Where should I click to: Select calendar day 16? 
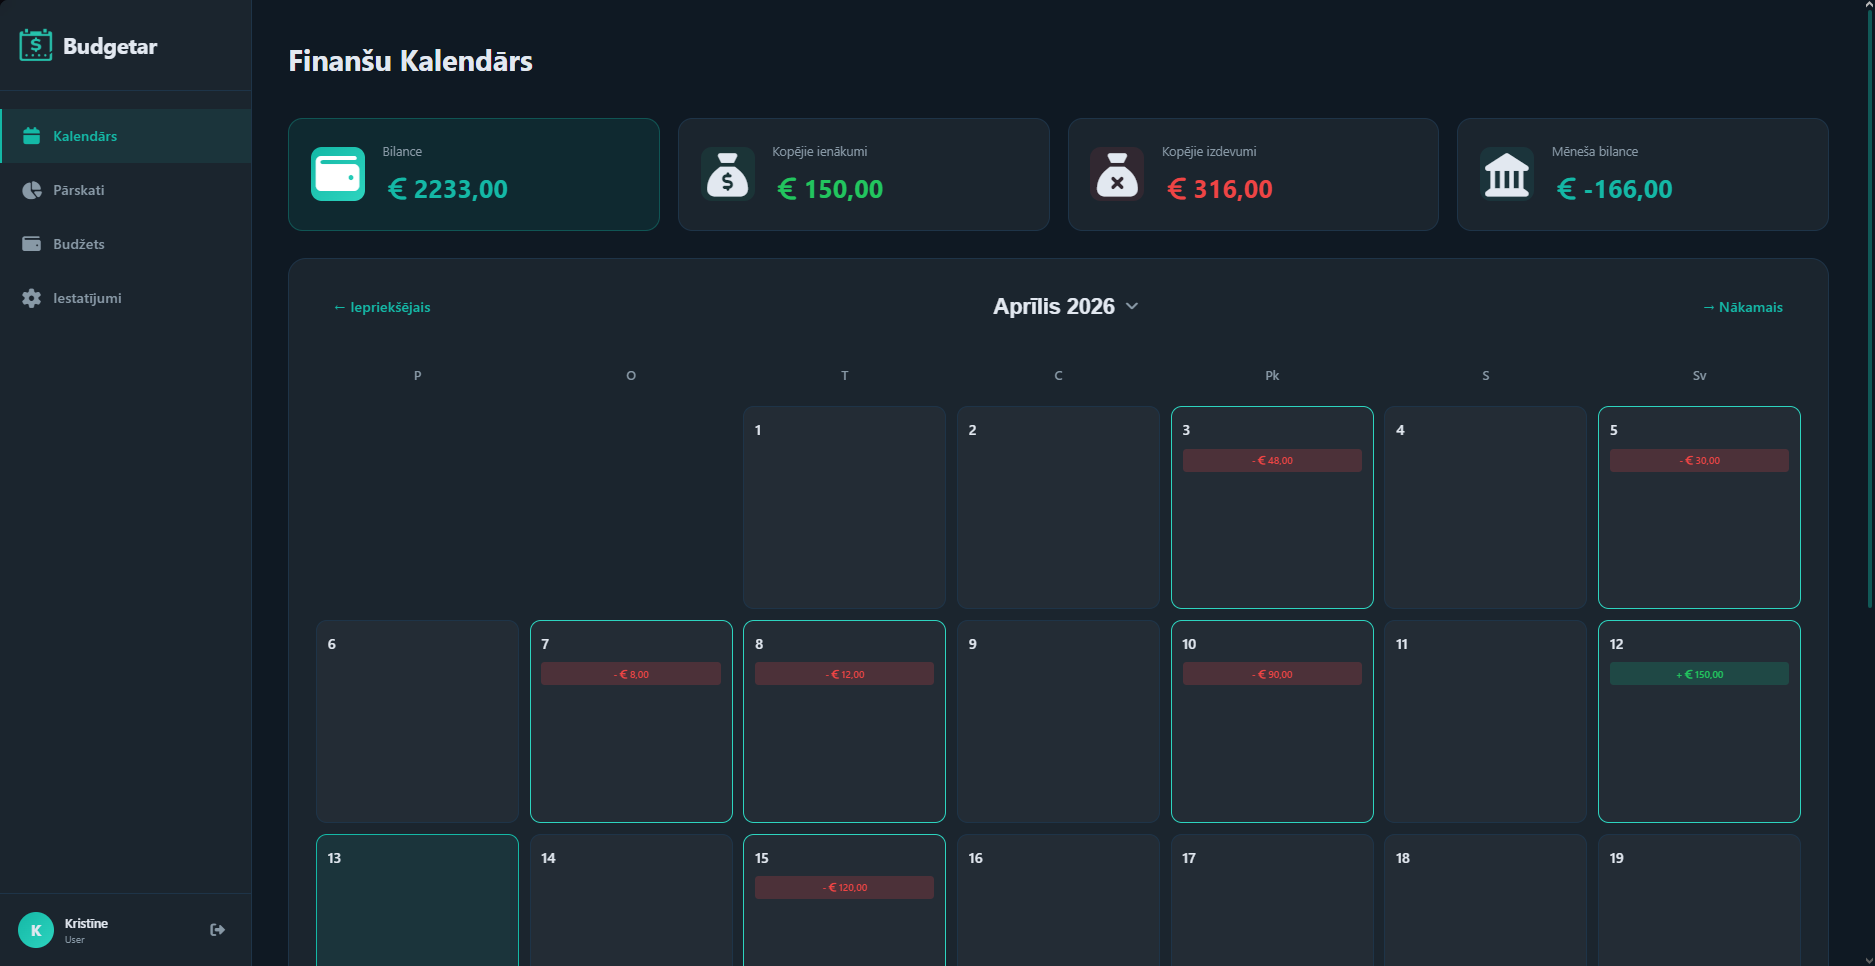pos(1058,900)
